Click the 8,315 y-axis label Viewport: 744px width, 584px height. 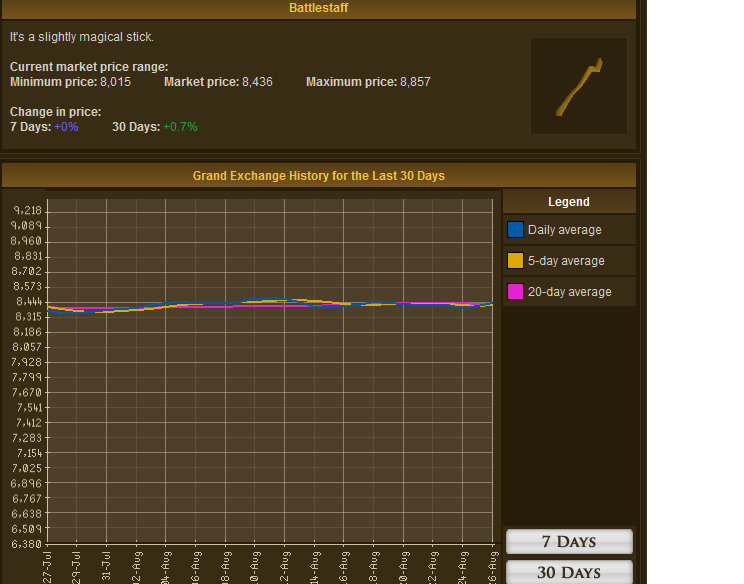(x=28, y=316)
